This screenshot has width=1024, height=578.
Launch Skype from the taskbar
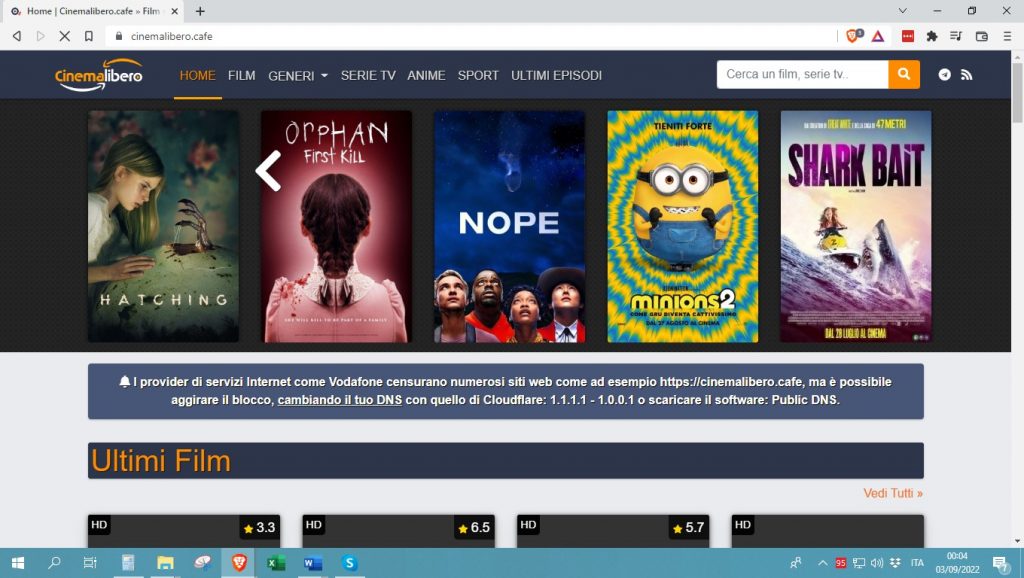click(349, 563)
